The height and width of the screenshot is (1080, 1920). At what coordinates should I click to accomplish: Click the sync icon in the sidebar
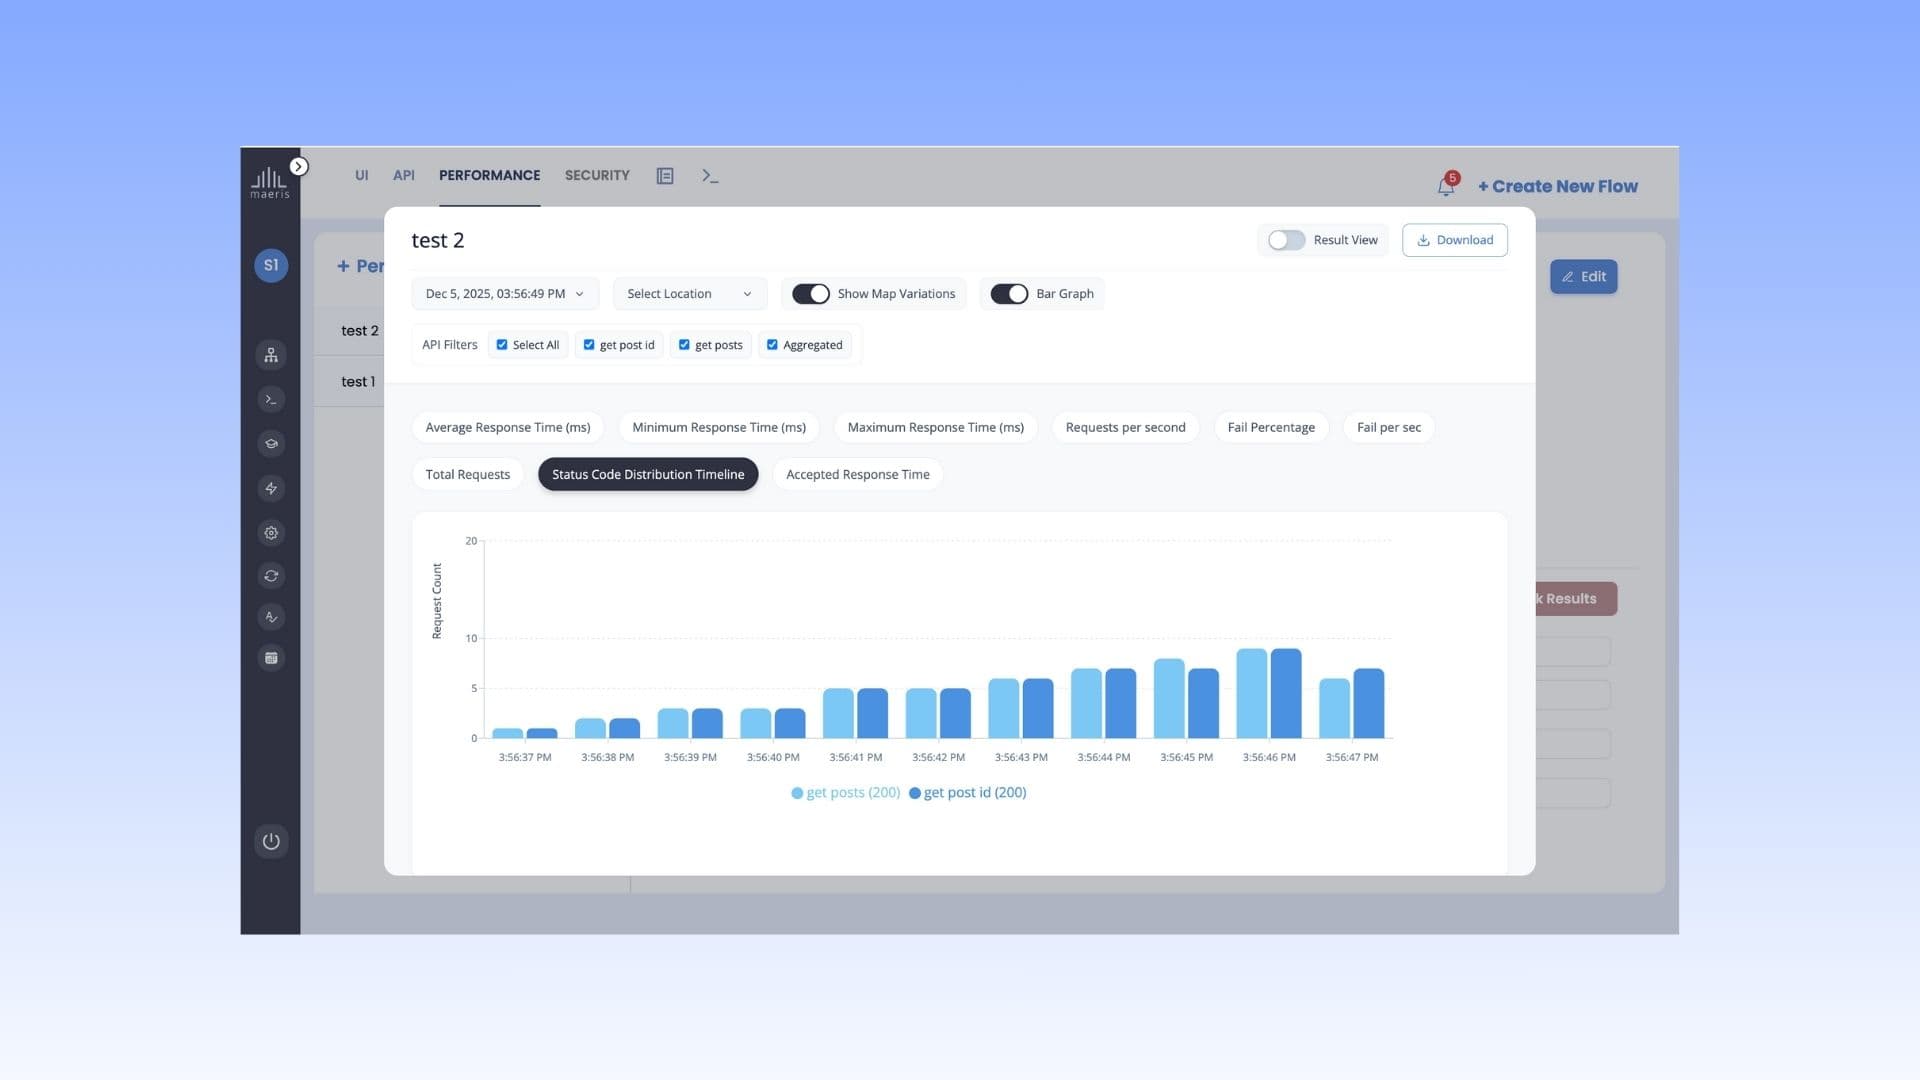271,575
